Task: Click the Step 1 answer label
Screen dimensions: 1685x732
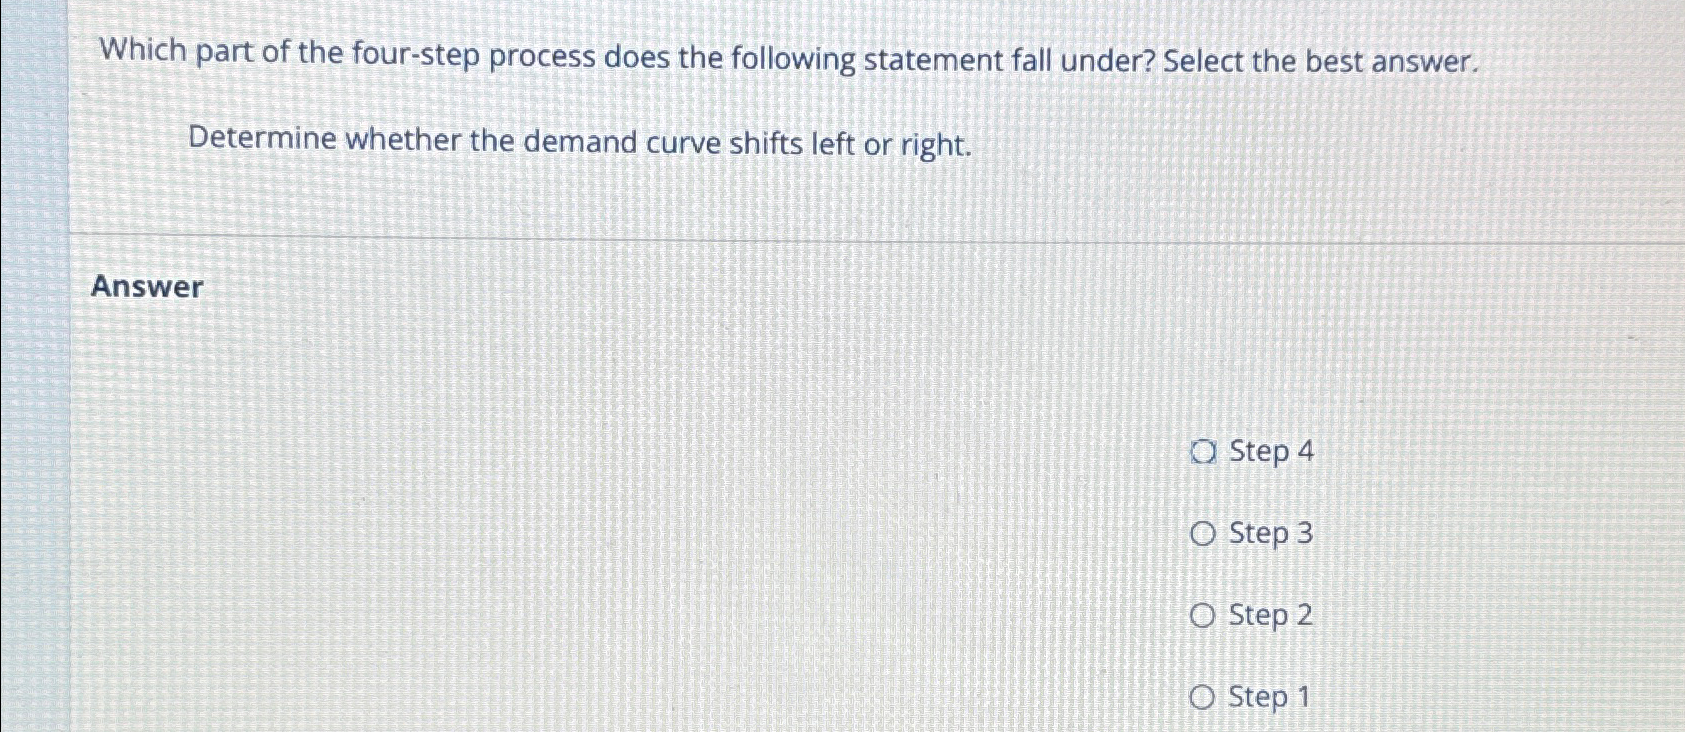Action: click(1267, 698)
